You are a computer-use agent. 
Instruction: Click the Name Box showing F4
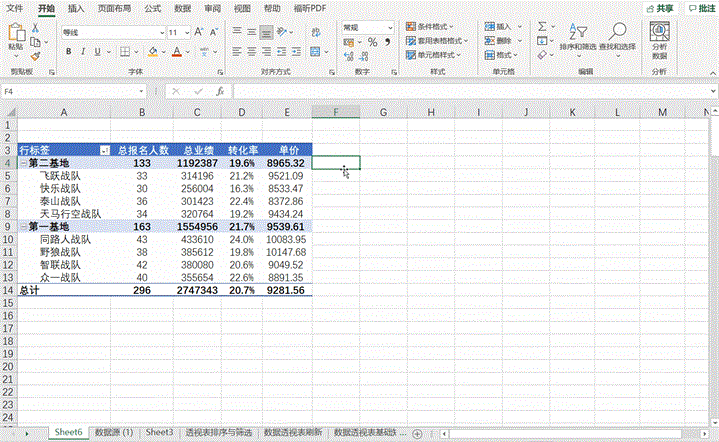pyautogui.click(x=70, y=91)
